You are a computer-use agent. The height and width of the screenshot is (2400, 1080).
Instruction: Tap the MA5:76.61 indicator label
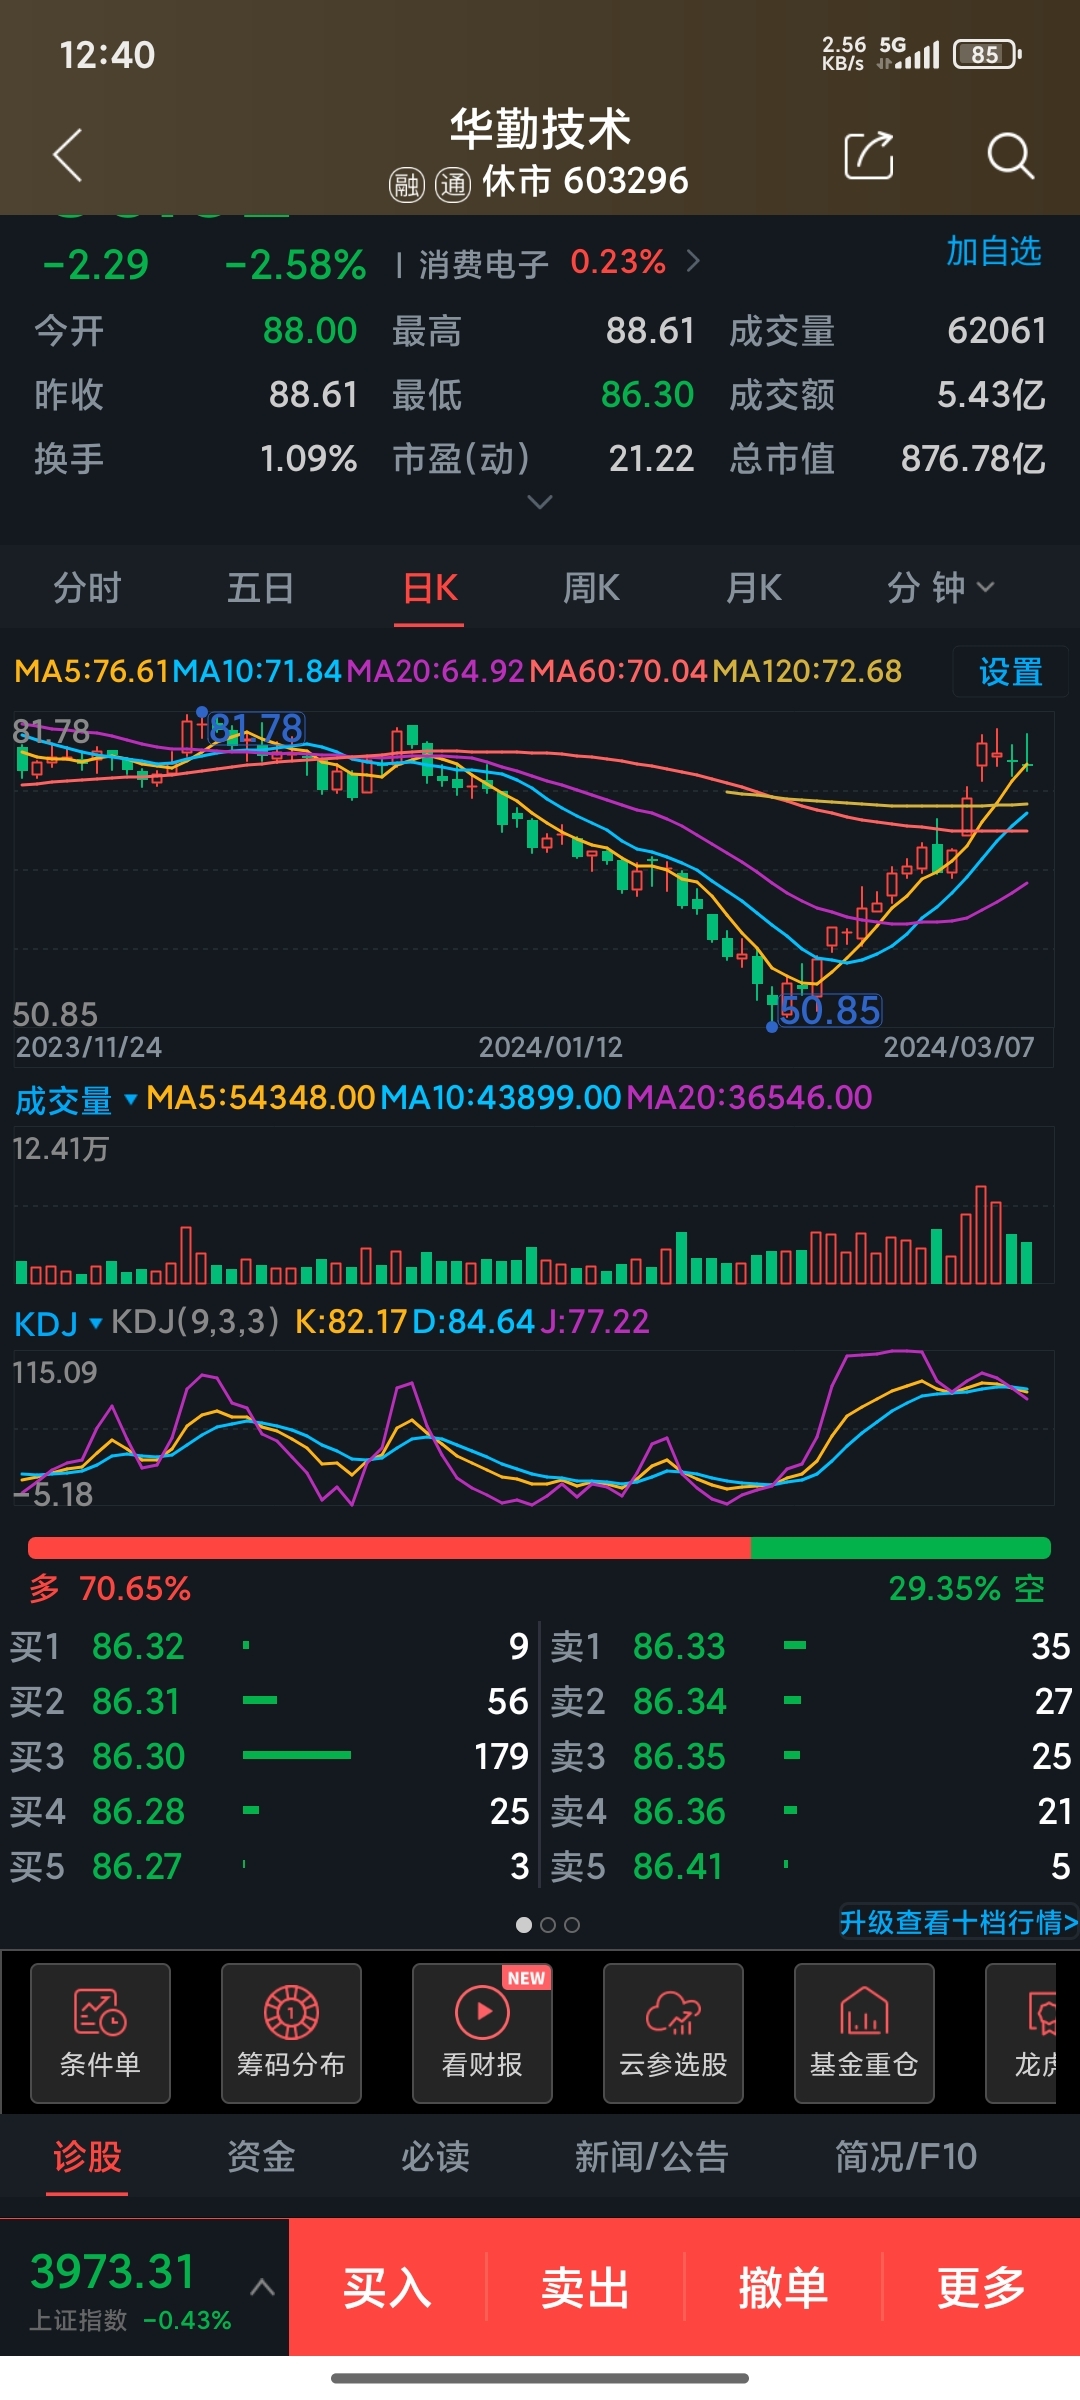92,671
